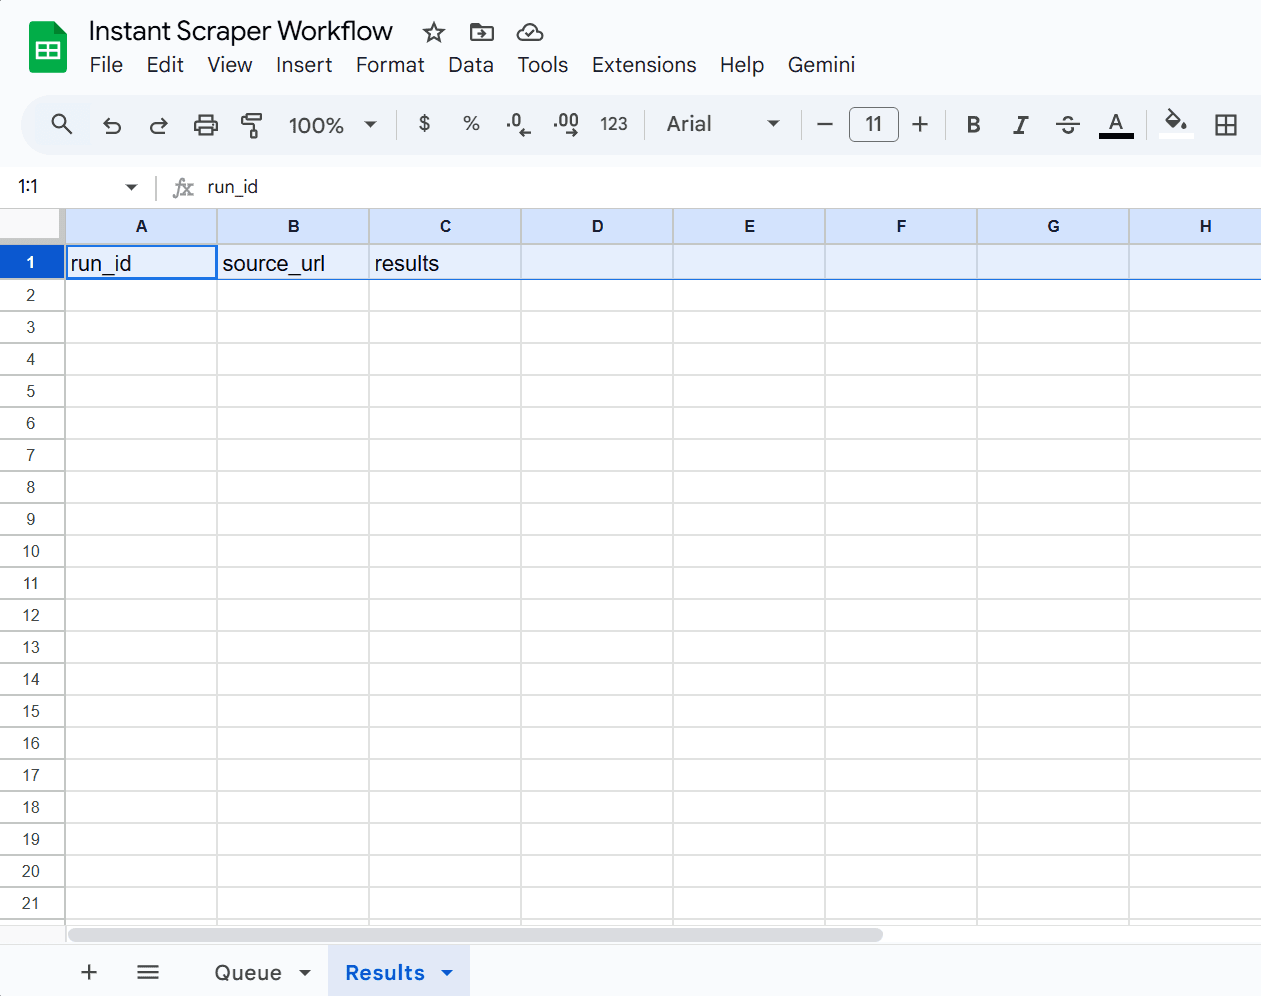Increase decimal places
Image resolution: width=1261 pixels, height=996 pixels.
(x=566, y=124)
